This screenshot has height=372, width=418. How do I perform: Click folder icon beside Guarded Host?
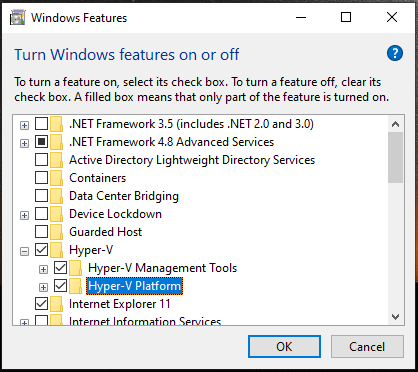57,232
